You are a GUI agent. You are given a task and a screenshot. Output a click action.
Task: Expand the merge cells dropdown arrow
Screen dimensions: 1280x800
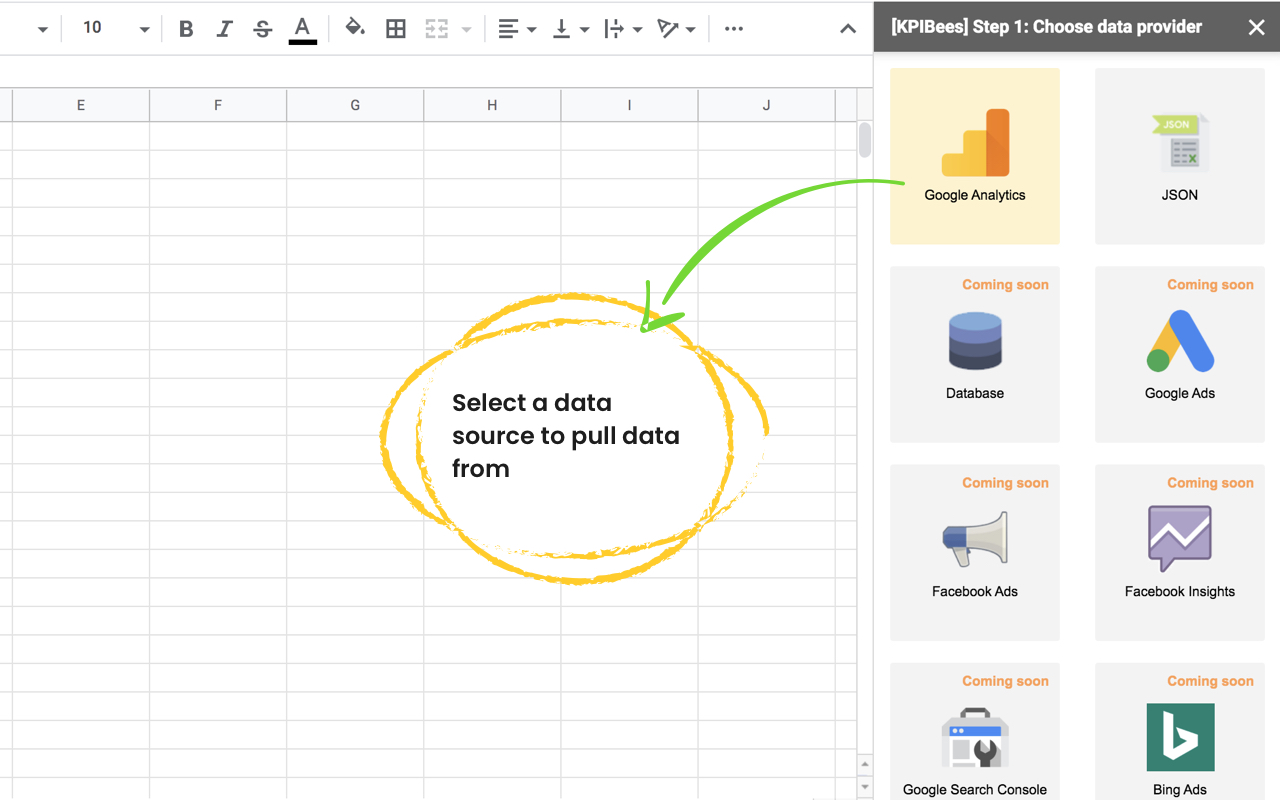coord(466,30)
